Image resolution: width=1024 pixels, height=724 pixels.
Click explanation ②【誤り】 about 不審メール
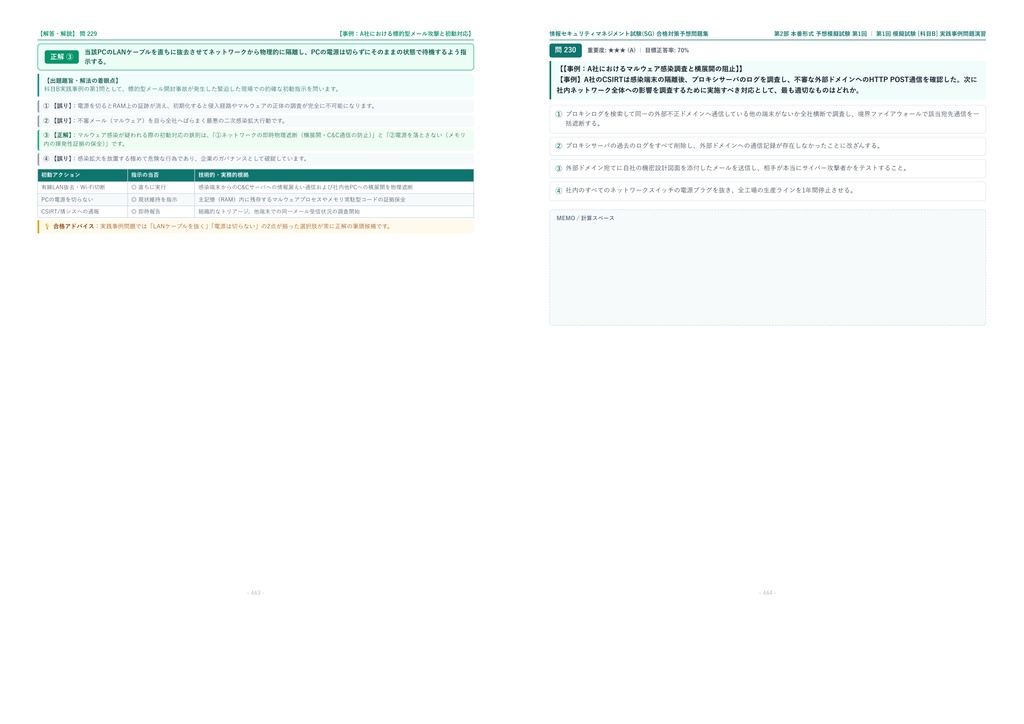click(x=256, y=121)
